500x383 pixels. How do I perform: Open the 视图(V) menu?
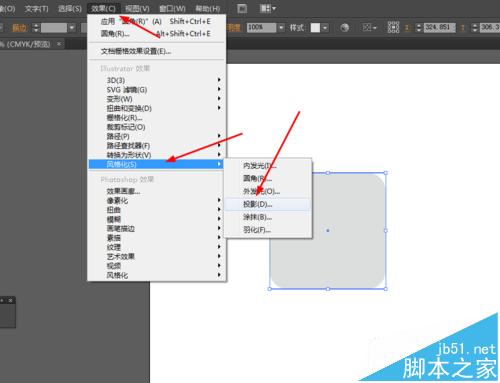[x=137, y=8]
